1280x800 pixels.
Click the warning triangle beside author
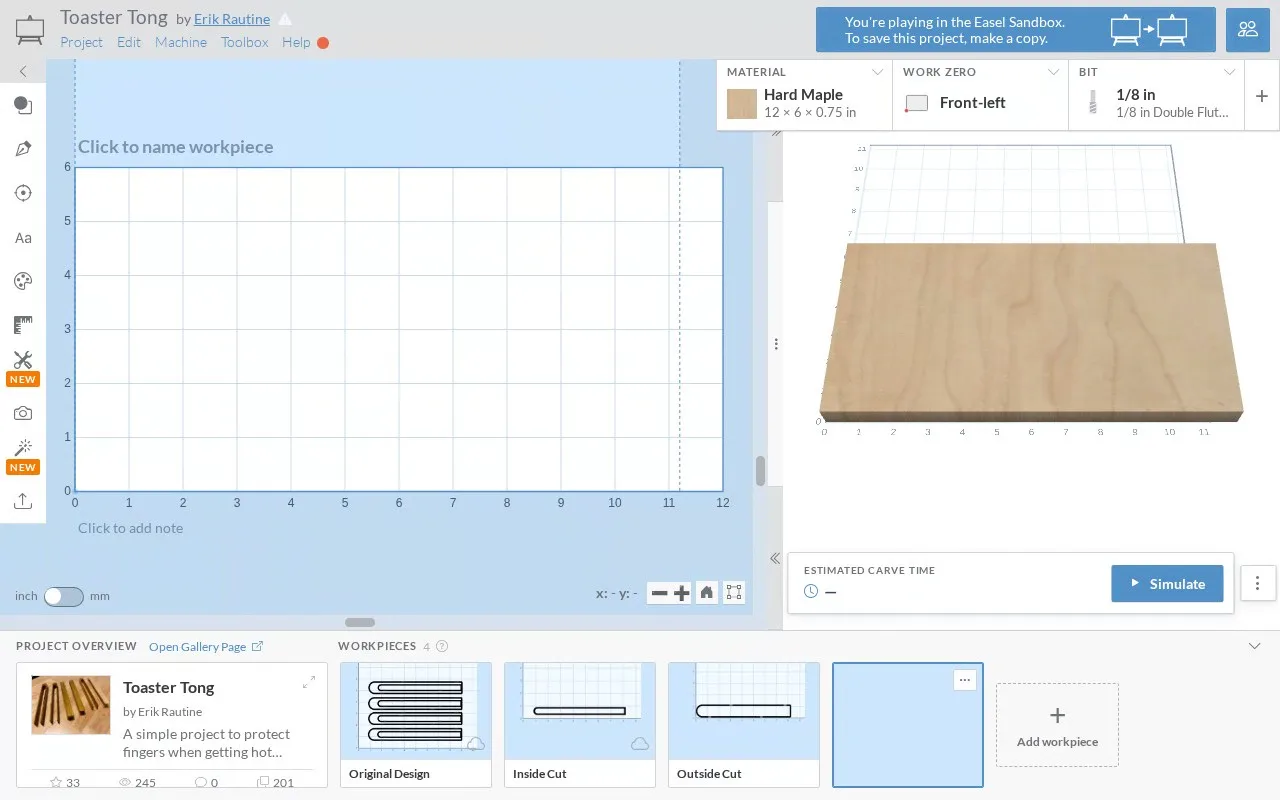pos(285,19)
